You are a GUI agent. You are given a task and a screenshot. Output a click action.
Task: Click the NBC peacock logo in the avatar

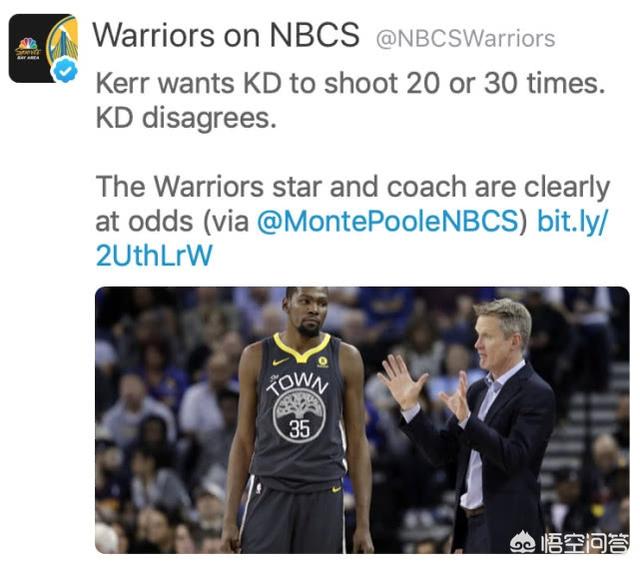(28, 44)
